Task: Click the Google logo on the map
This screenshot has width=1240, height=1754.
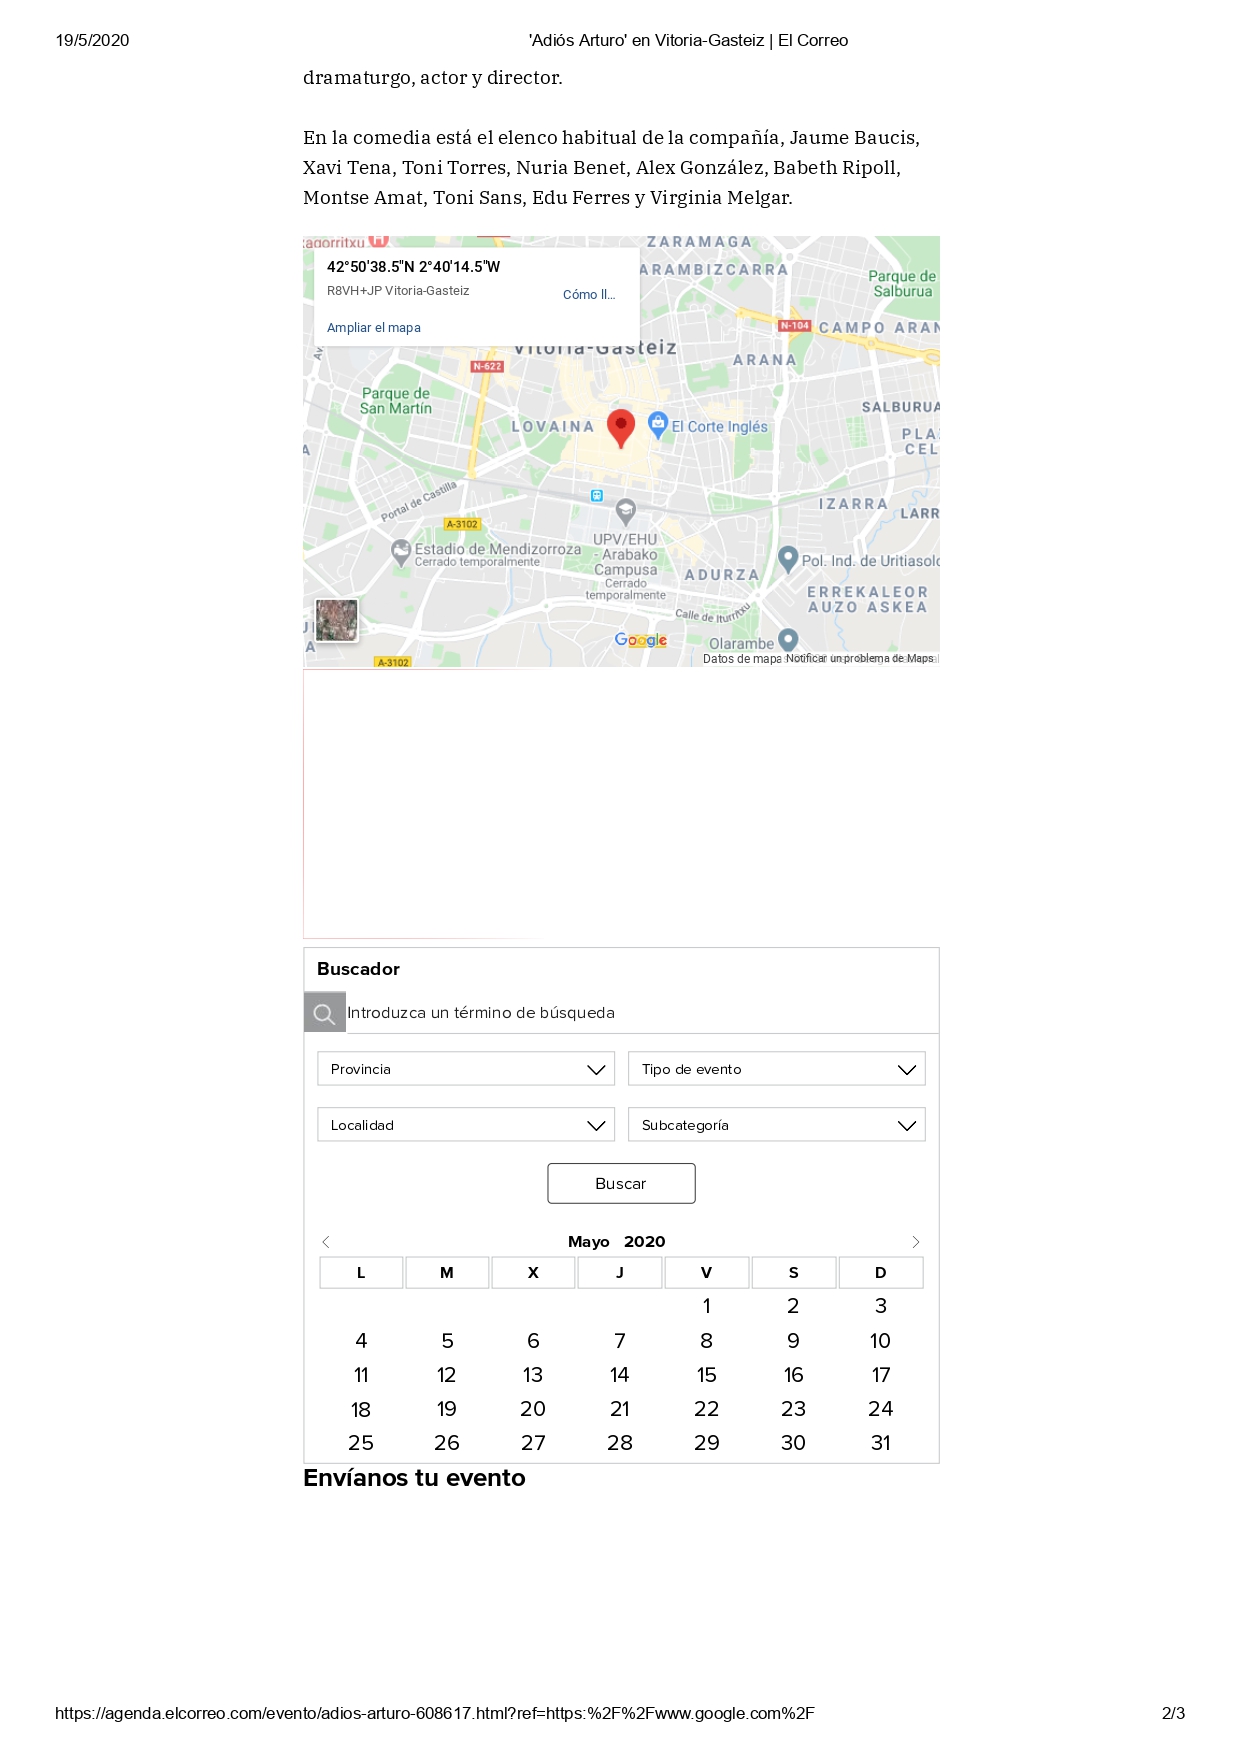Action: tap(641, 640)
